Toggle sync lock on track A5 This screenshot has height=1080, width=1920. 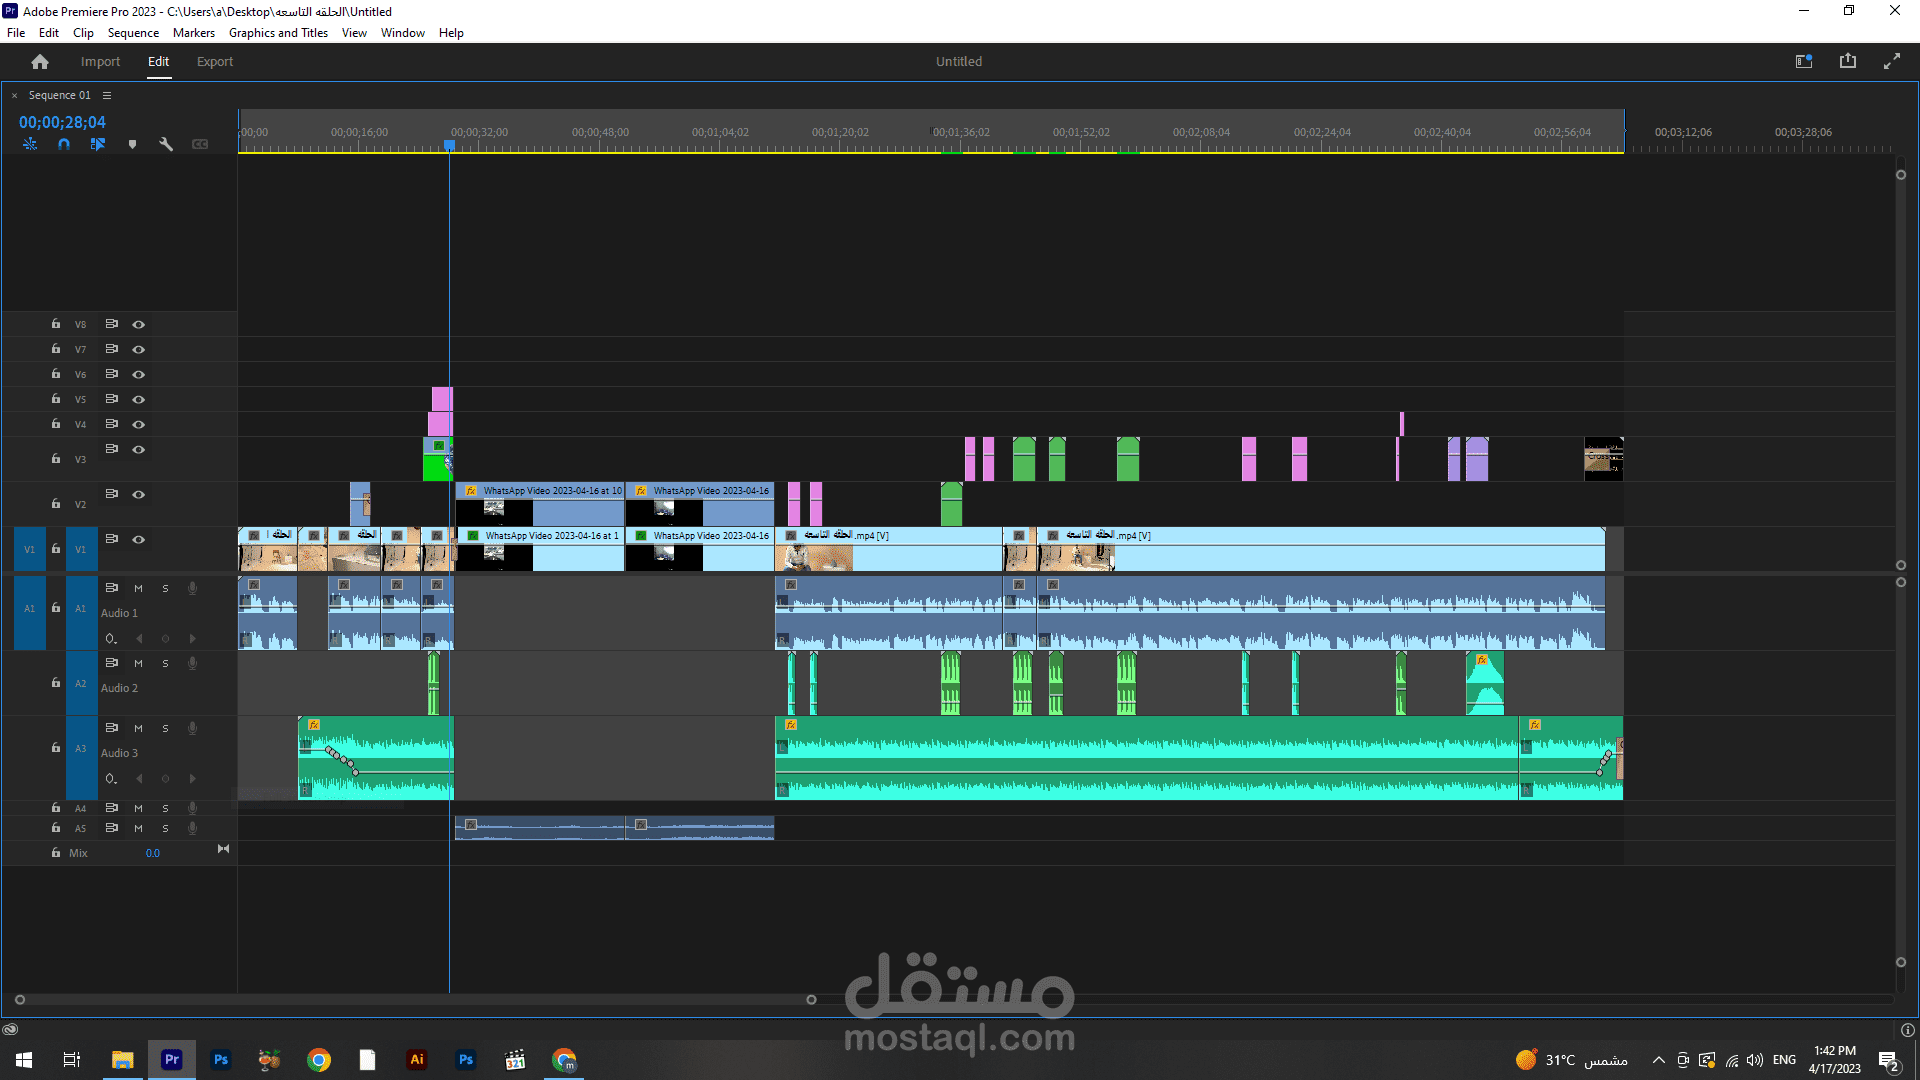[112, 828]
